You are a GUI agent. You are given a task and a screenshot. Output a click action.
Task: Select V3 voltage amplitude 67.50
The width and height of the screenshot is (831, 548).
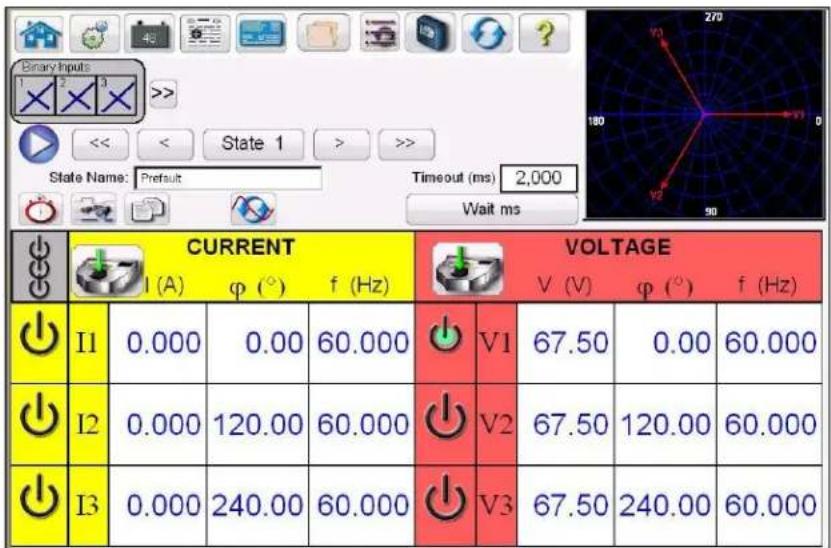[565, 506]
